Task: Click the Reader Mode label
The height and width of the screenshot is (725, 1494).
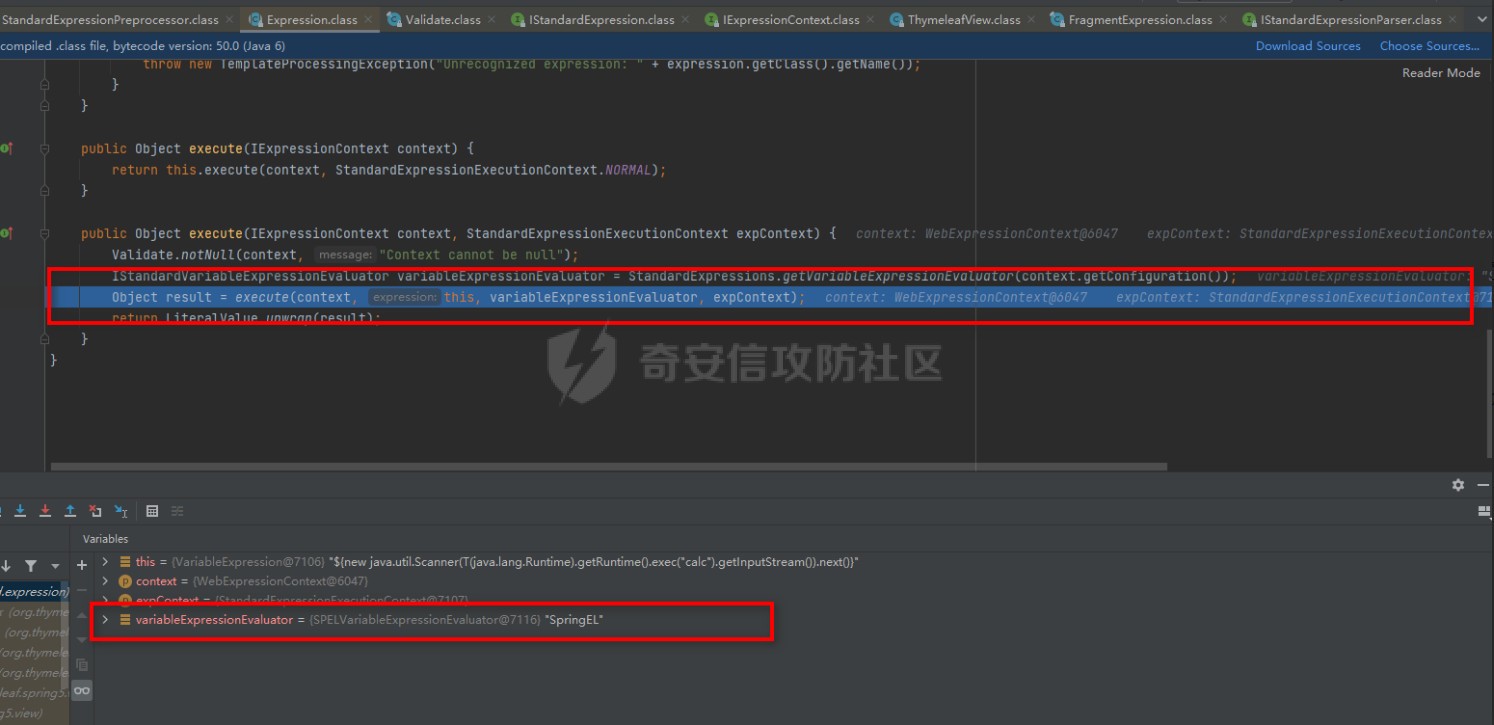Action: [1441, 73]
